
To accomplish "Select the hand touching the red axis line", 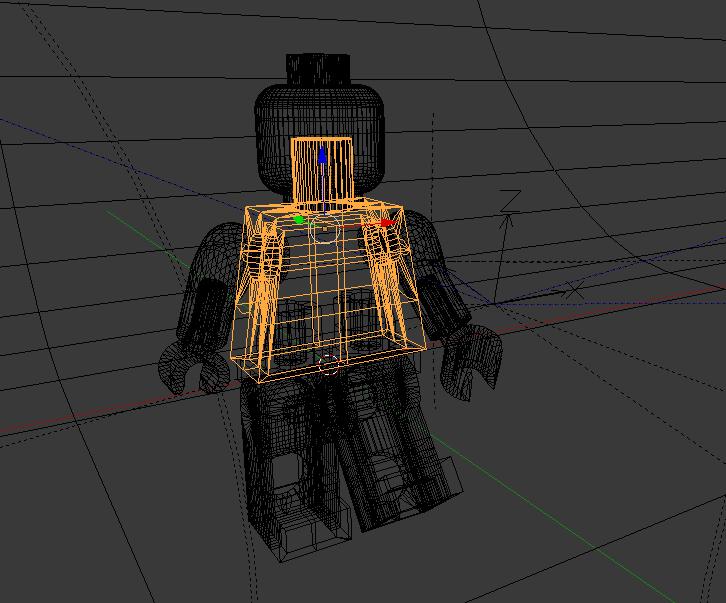I will tap(194, 368).
